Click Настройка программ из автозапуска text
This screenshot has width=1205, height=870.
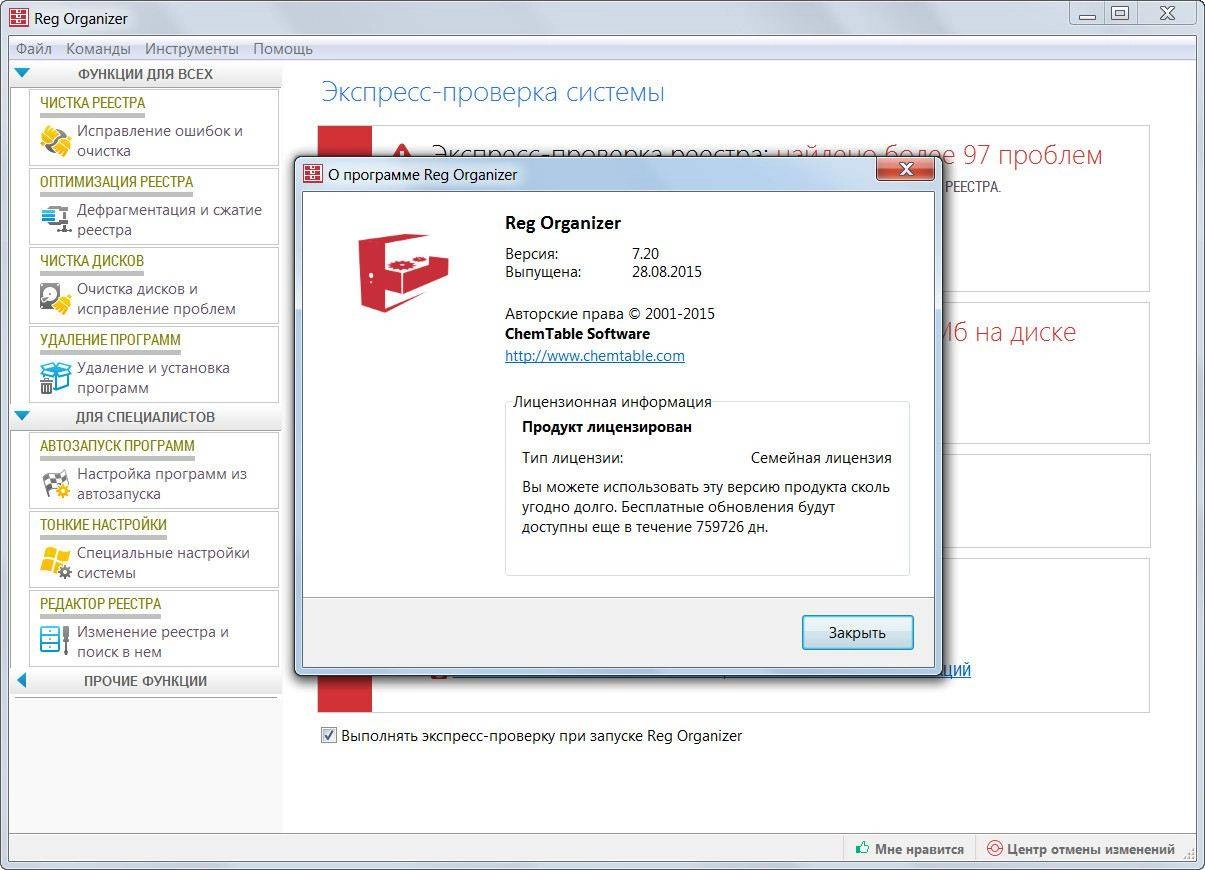pos(161,484)
